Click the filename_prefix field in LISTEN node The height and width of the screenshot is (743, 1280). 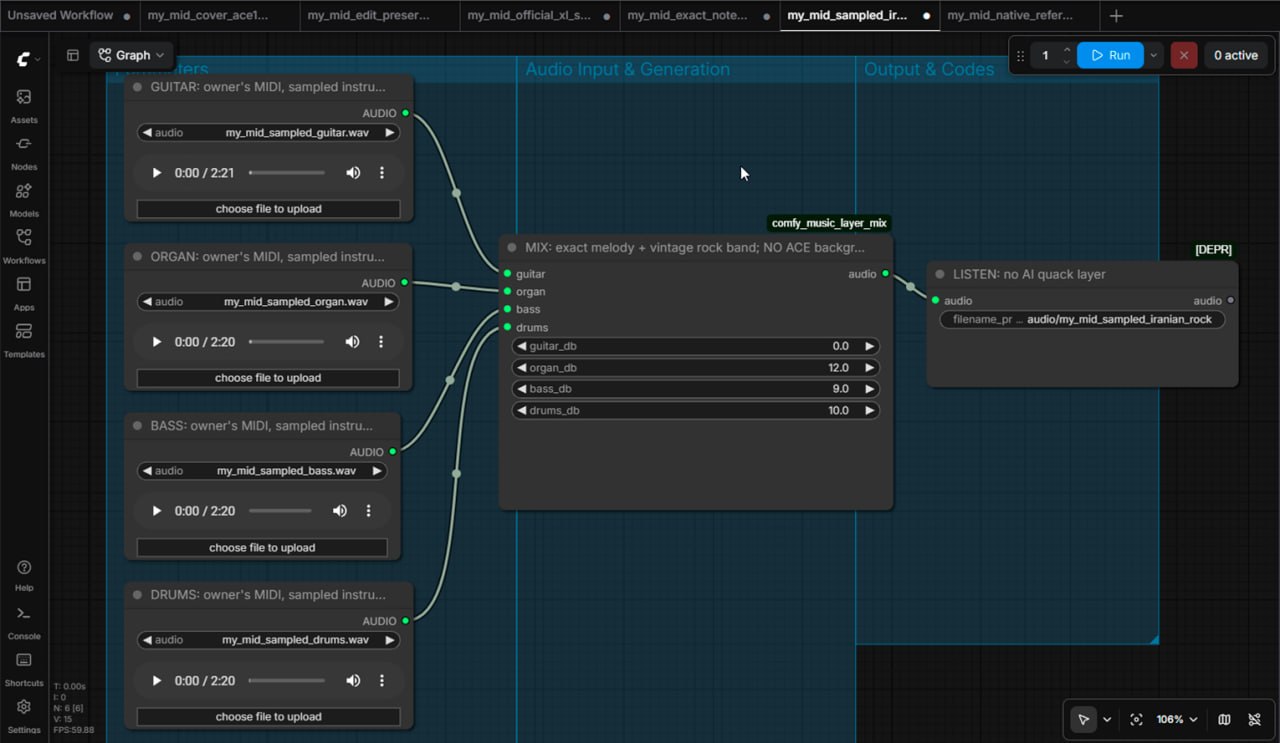pyautogui.click(x=1082, y=320)
